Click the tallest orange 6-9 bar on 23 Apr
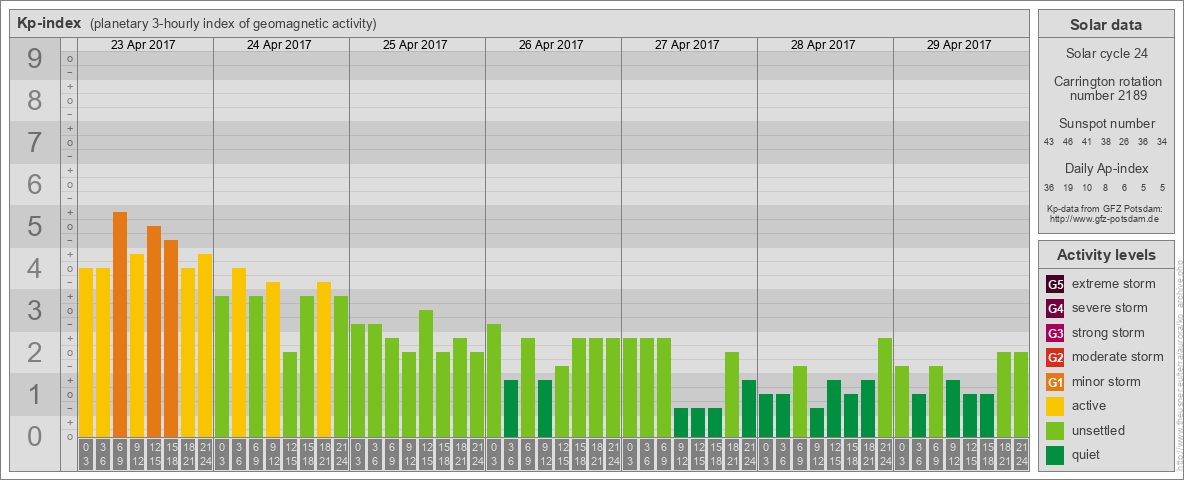Screen dimensions: 1184x480 (x=120, y=325)
